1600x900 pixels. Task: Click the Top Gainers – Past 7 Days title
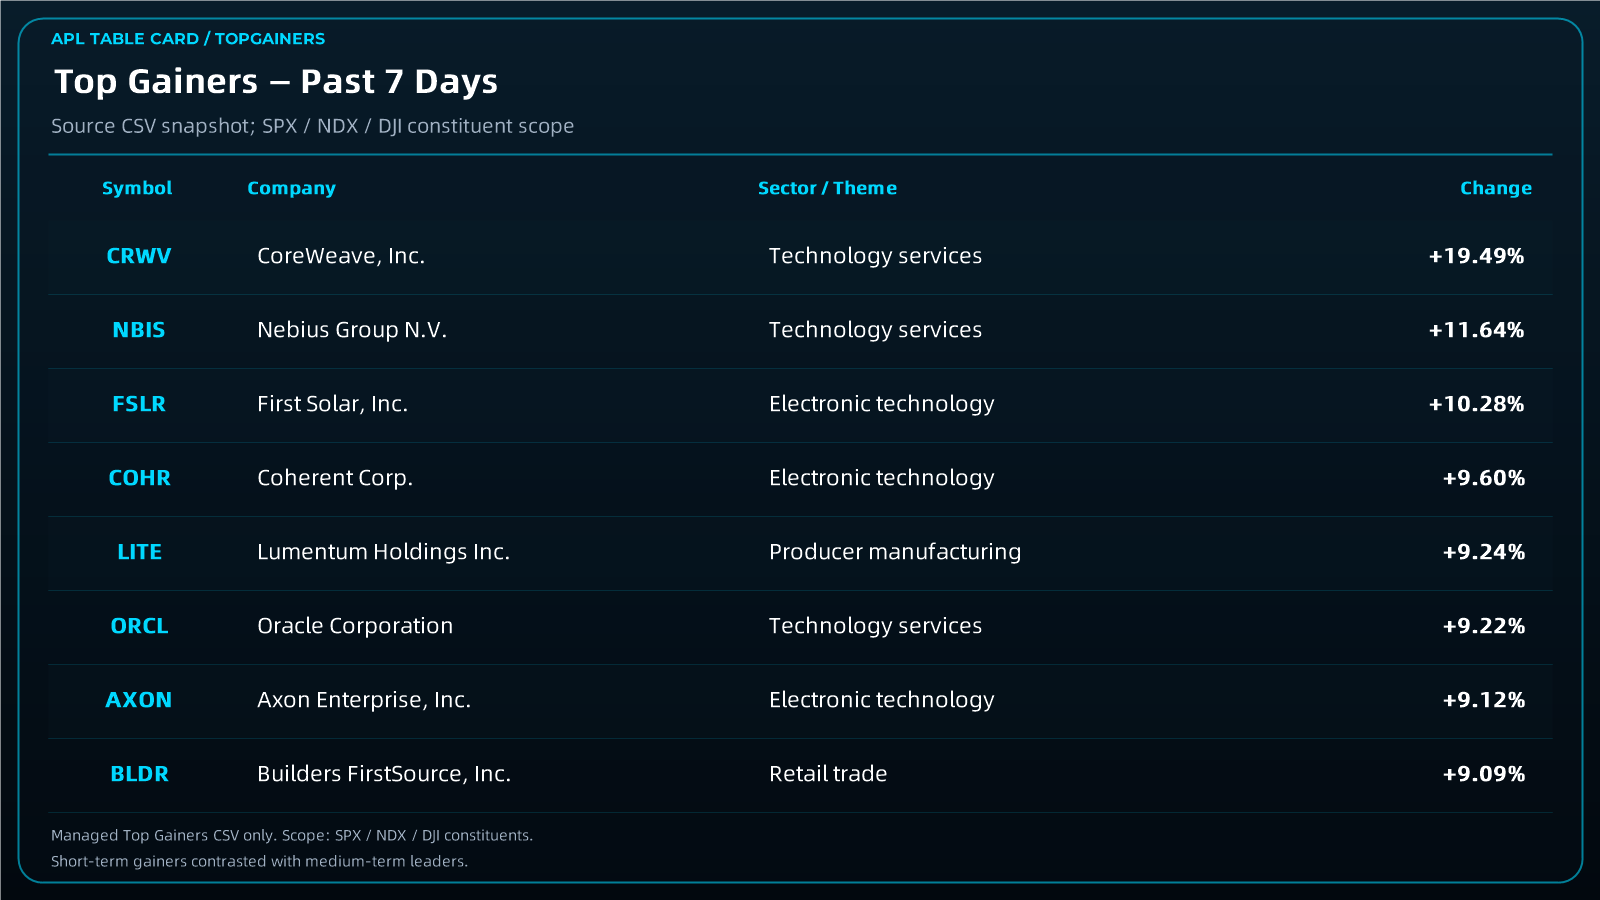pos(276,82)
